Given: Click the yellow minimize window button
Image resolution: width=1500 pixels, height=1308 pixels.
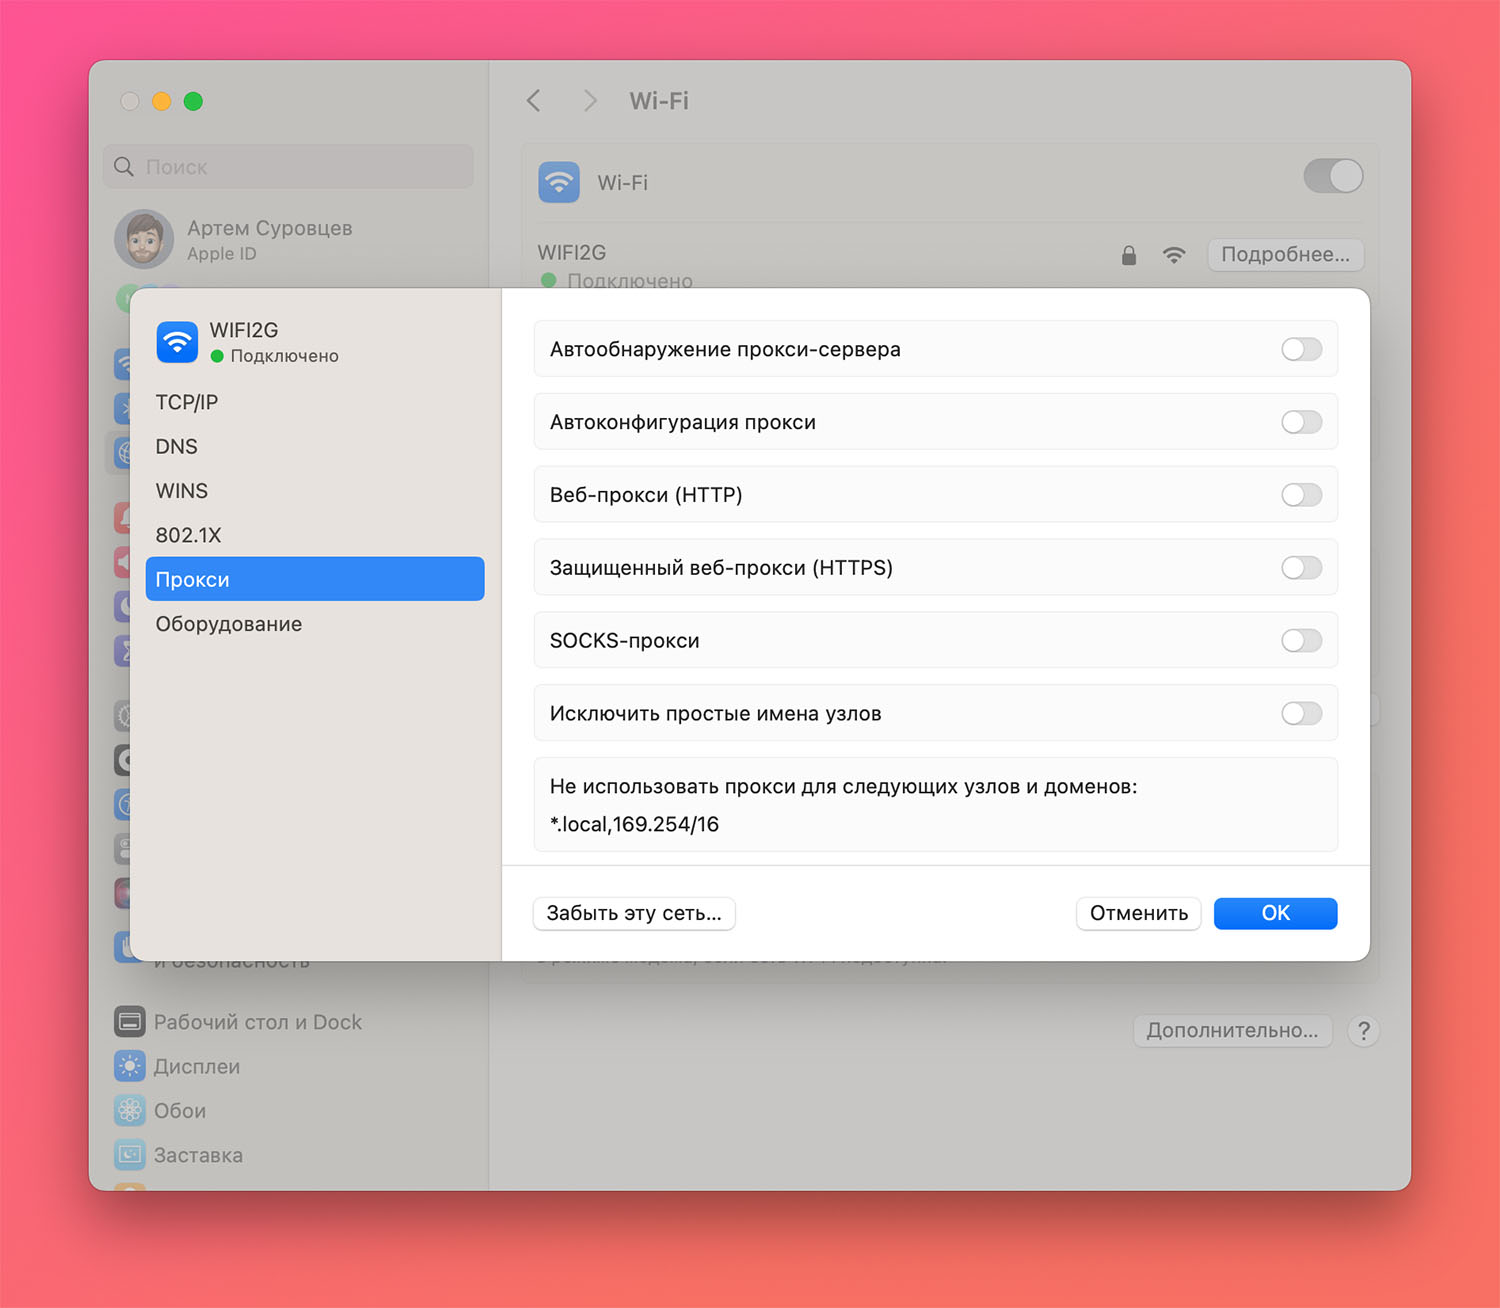Looking at the screenshot, I should click(x=162, y=101).
